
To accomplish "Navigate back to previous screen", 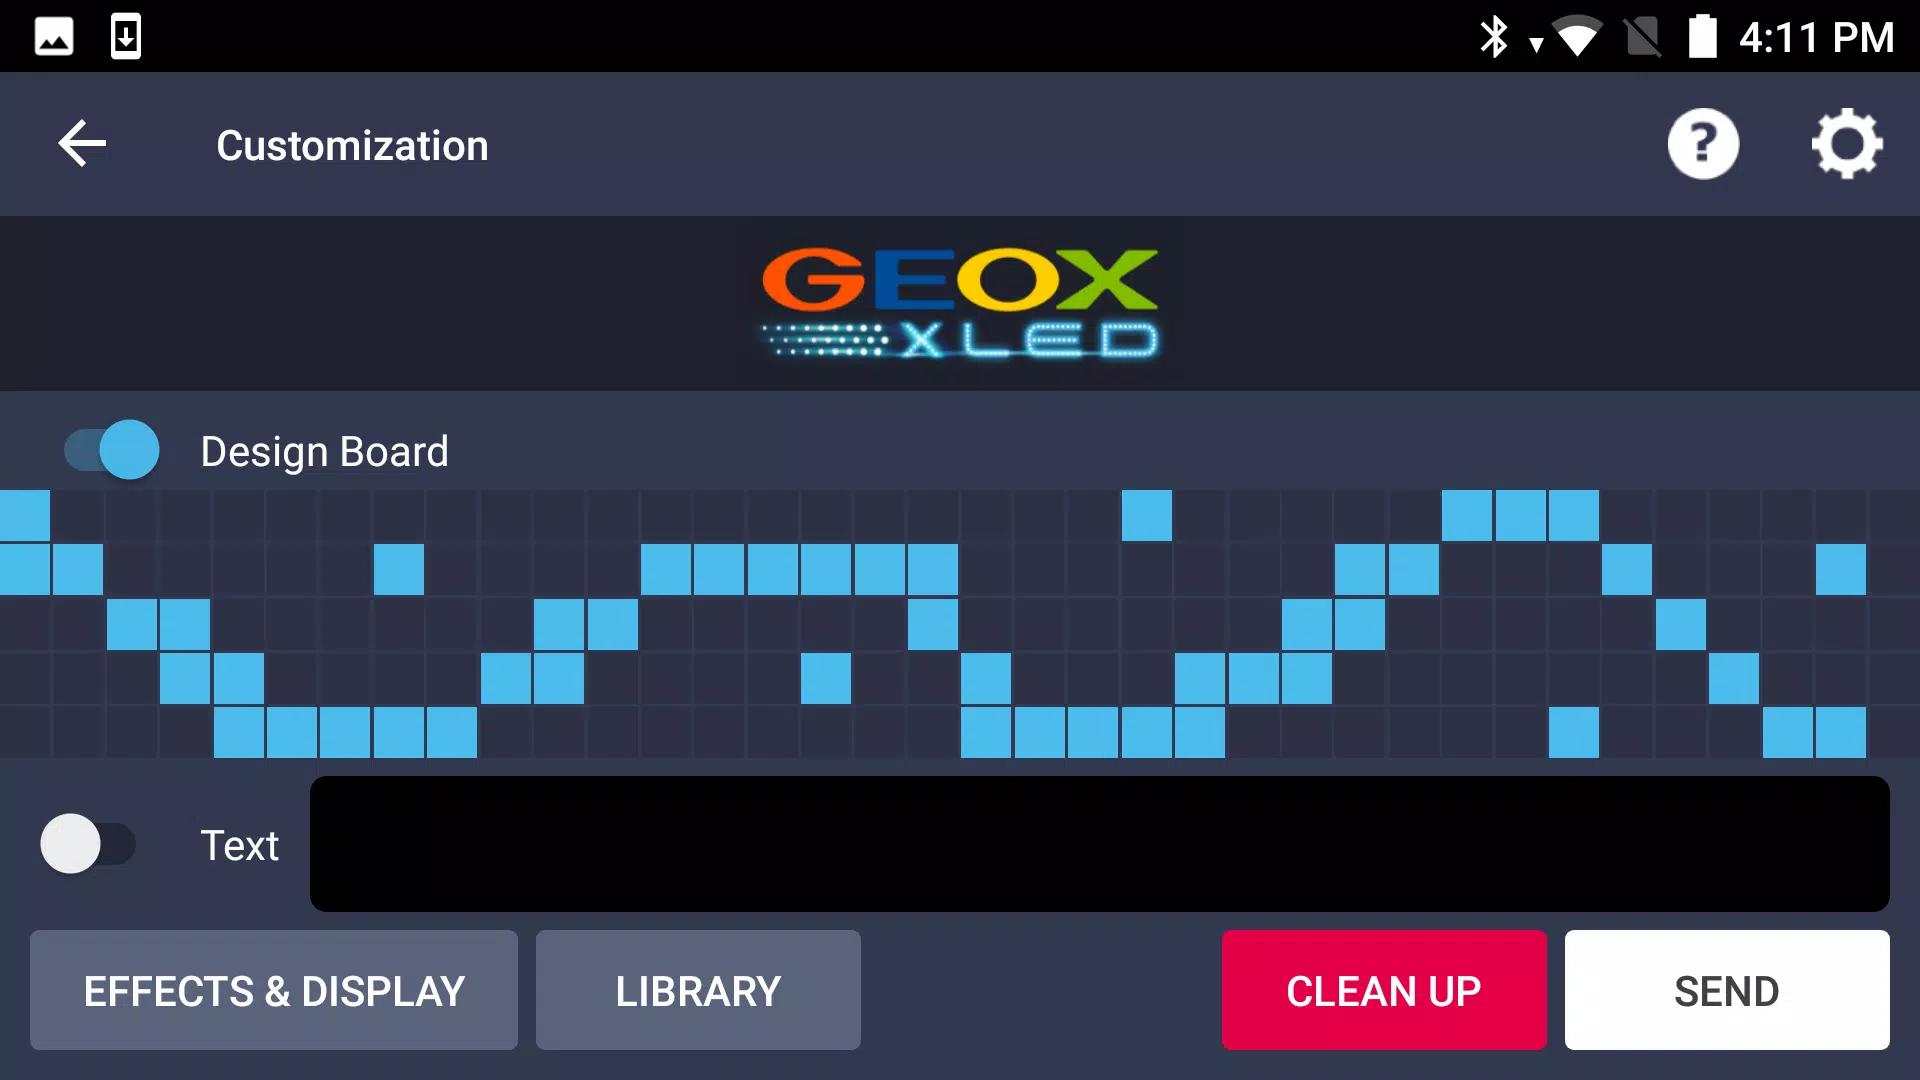I will 82,144.
